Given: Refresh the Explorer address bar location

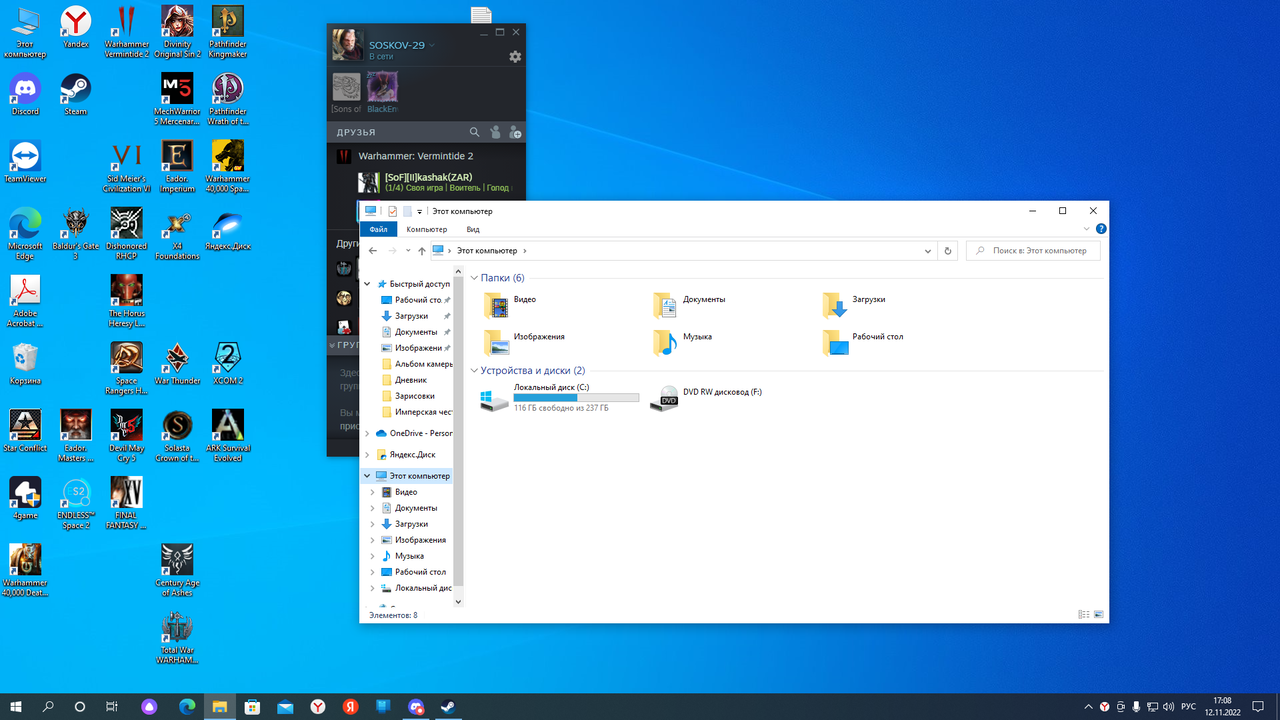Looking at the screenshot, I should coord(948,251).
